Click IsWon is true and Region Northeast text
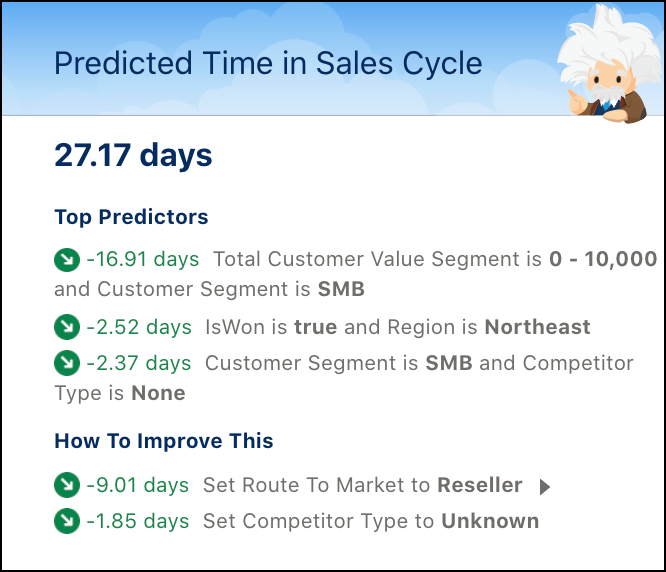The width and height of the screenshot is (666, 572). pyautogui.click(x=398, y=327)
